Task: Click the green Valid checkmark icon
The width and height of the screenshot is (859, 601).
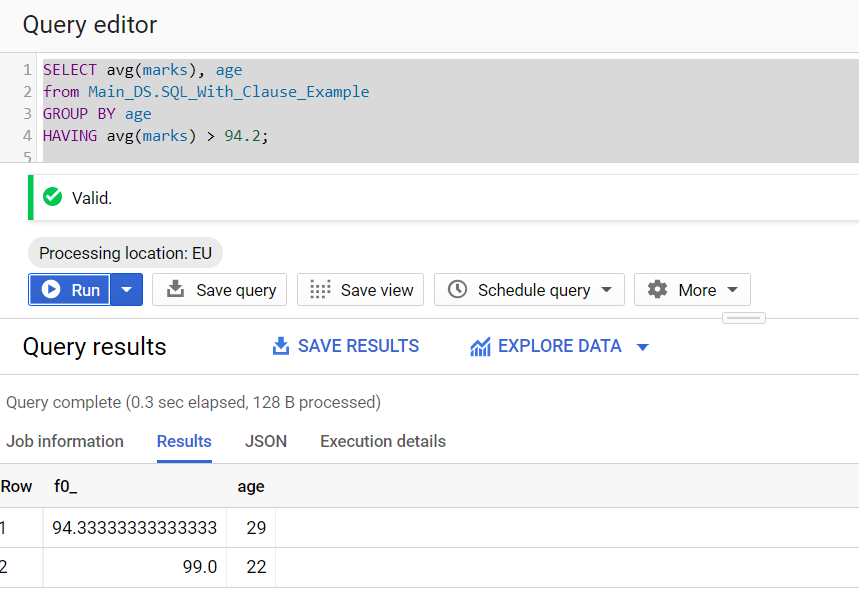Action: tap(52, 197)
